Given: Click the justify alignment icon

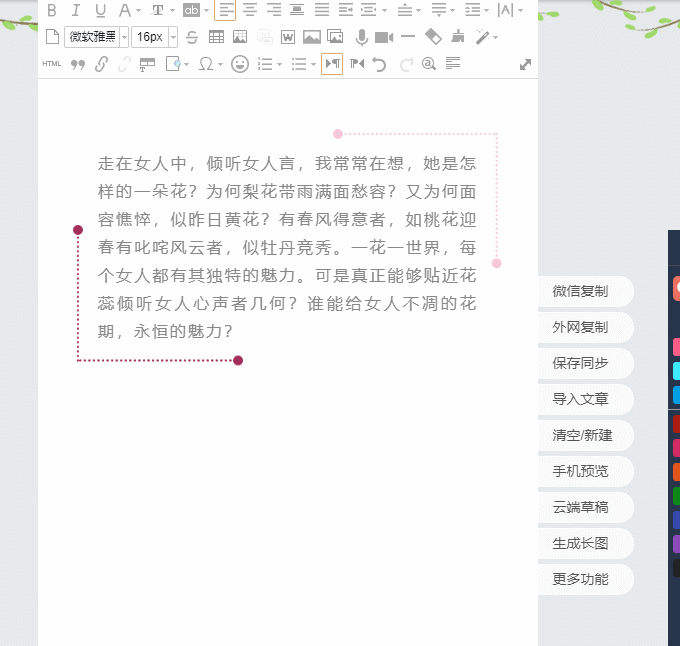Looking at the screenshot, I should click(x=322, y=10).
